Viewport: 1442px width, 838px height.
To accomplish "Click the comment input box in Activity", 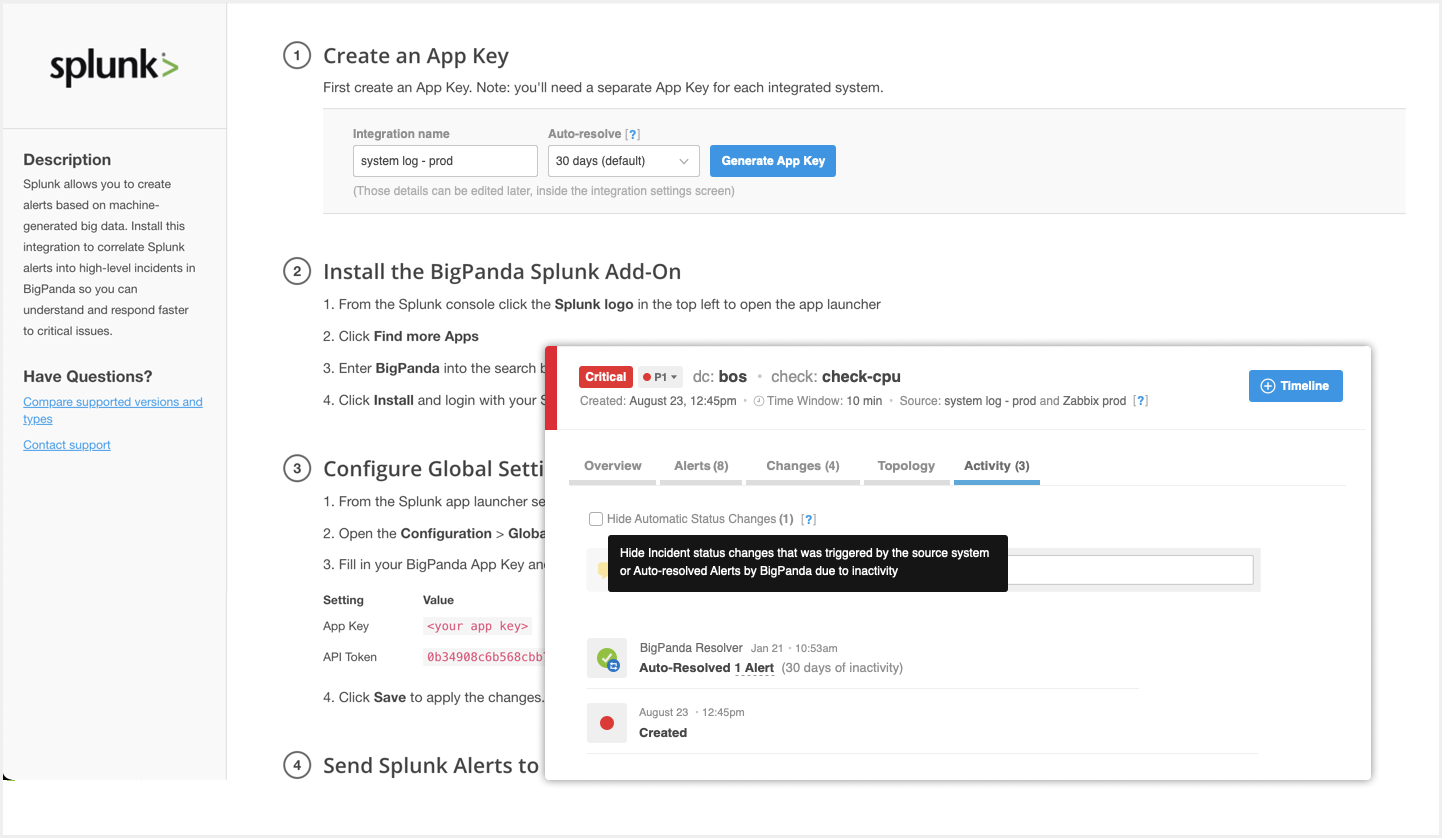I will point(1130,570).
